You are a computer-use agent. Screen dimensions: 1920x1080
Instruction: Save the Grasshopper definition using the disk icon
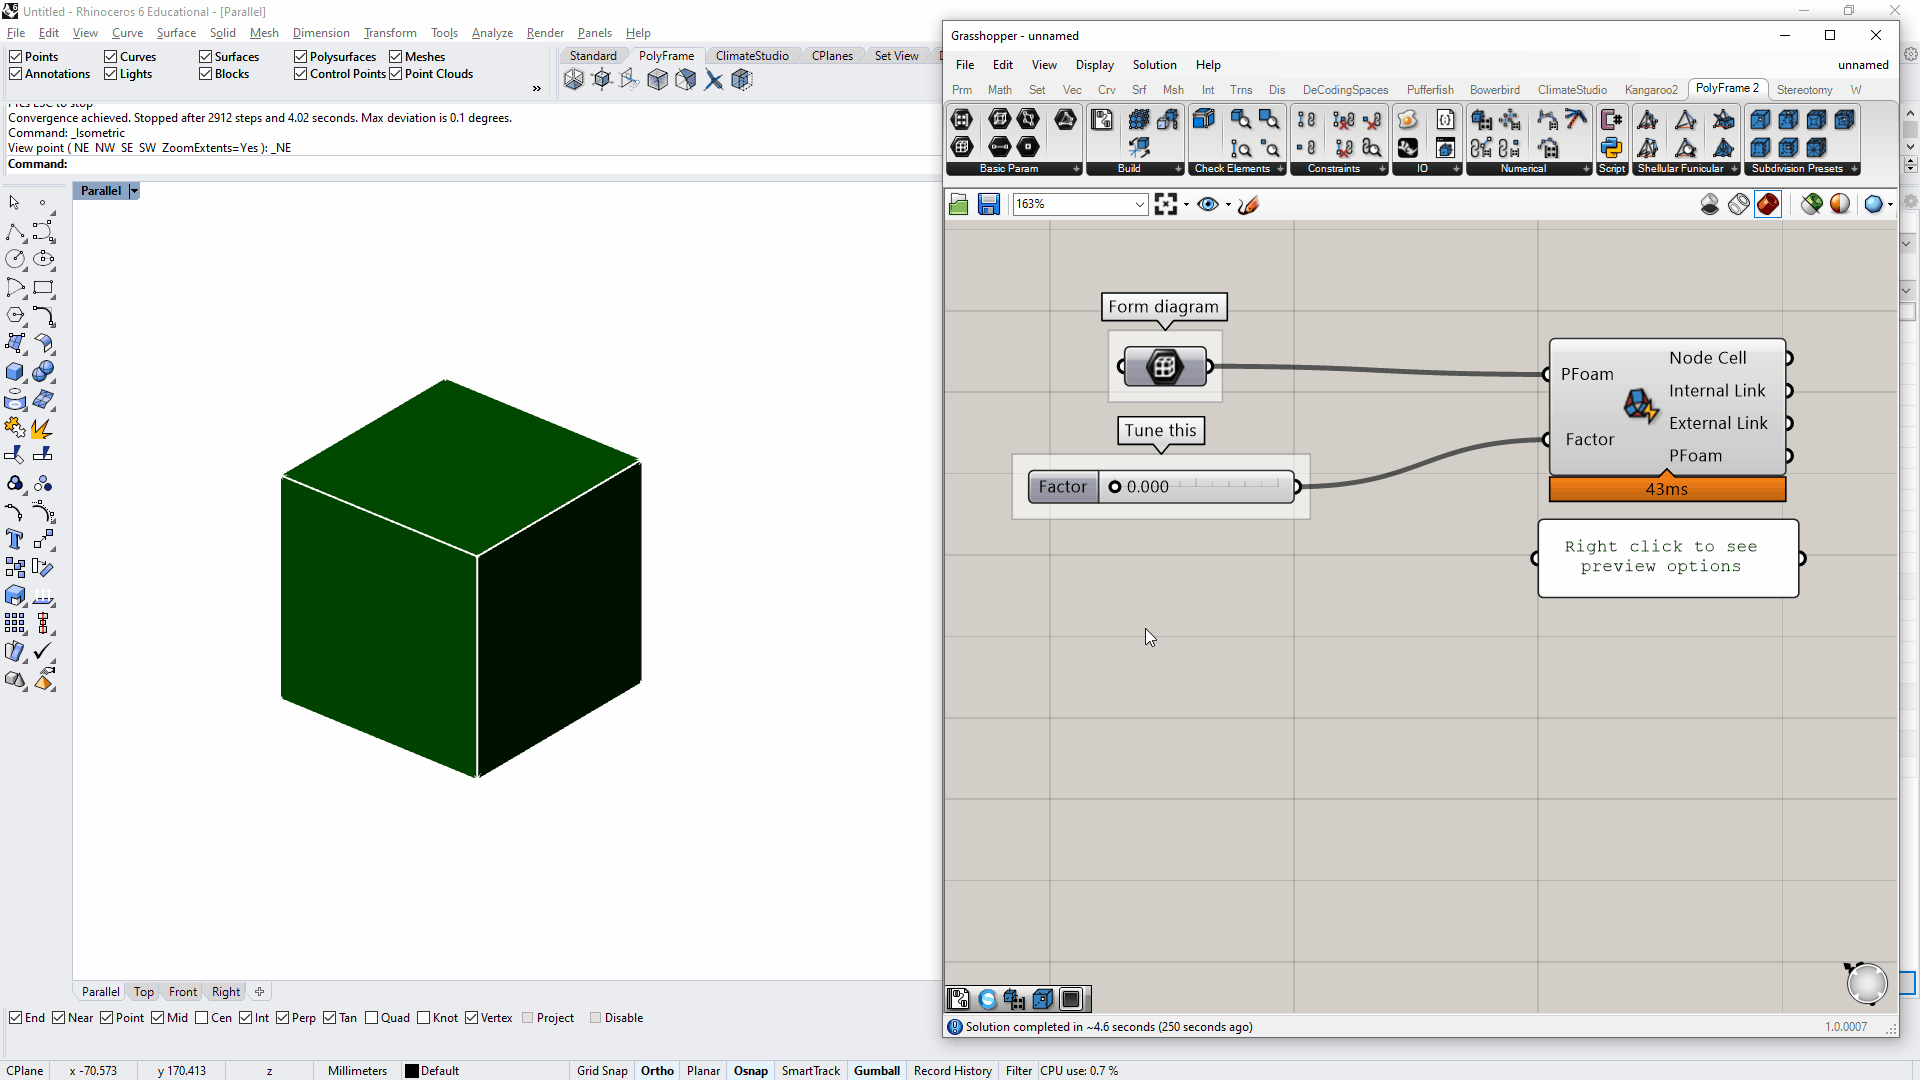click(x=989, y=204)
